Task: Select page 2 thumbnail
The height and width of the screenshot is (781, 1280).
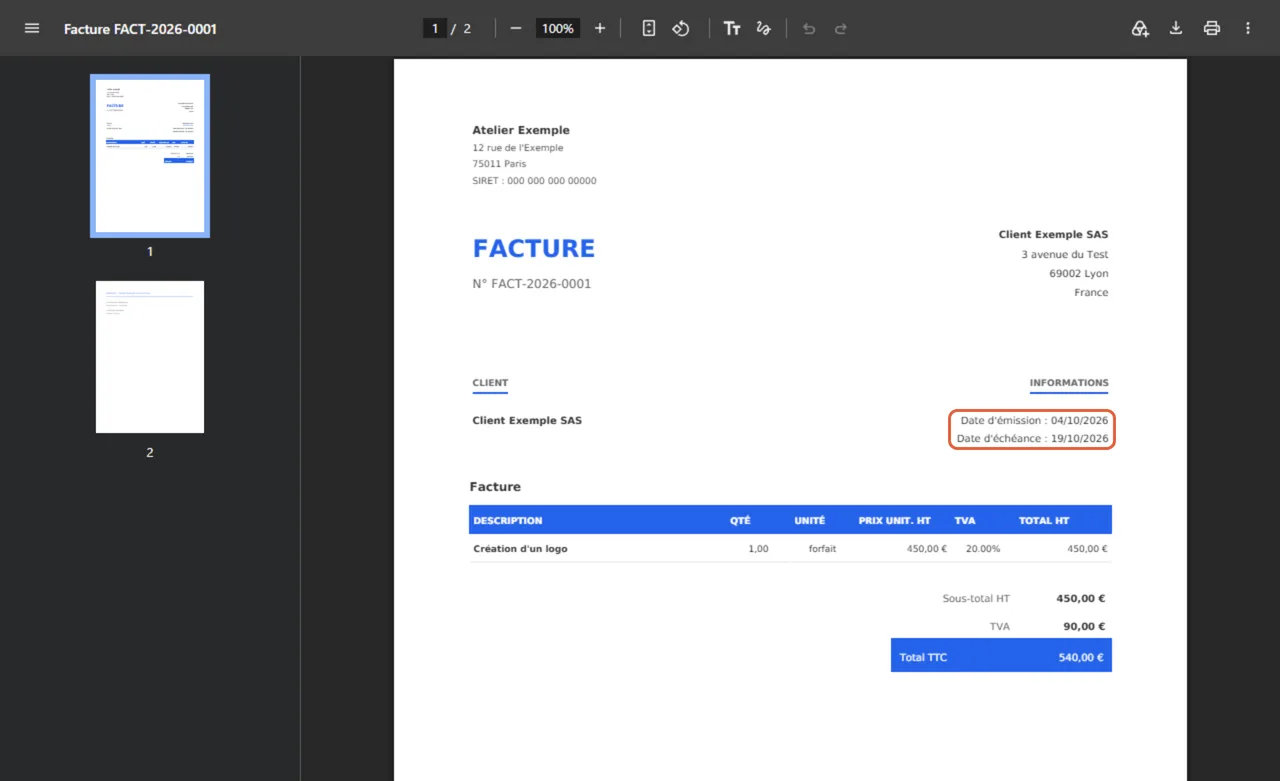Action: tap(150, 357)
